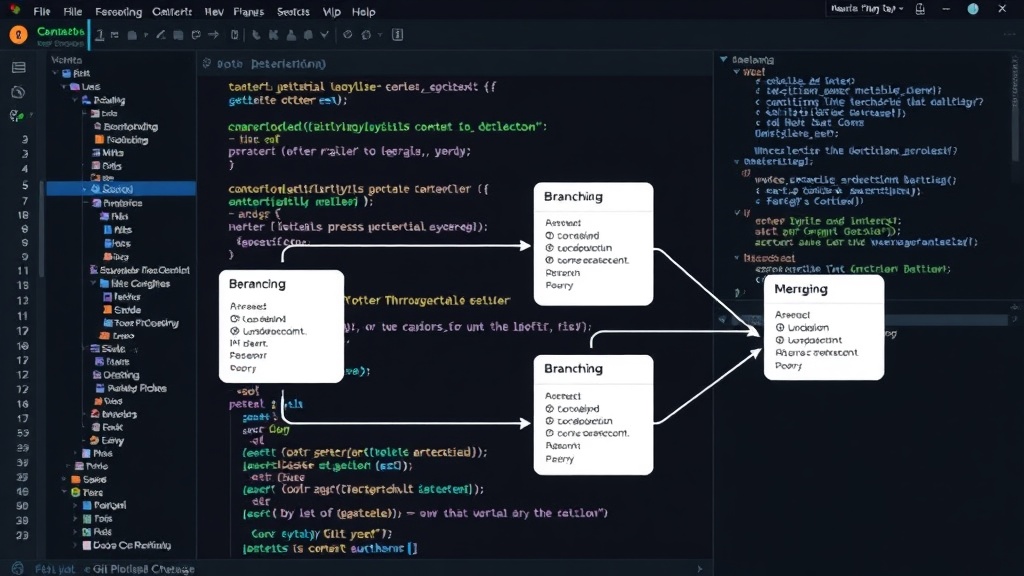Image resolution: width=1024 pixels, height=576 pixels.
Task: Select the highlighted item in file tree
Action: click(121, 189)
